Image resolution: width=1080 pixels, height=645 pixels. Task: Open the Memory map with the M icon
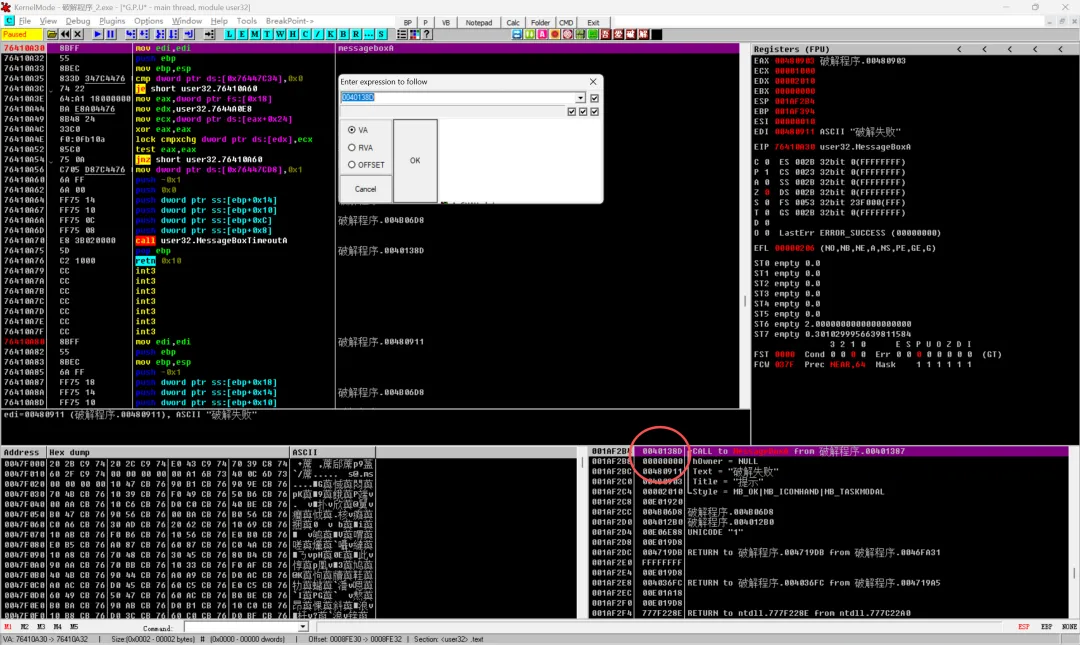(255, 34)
